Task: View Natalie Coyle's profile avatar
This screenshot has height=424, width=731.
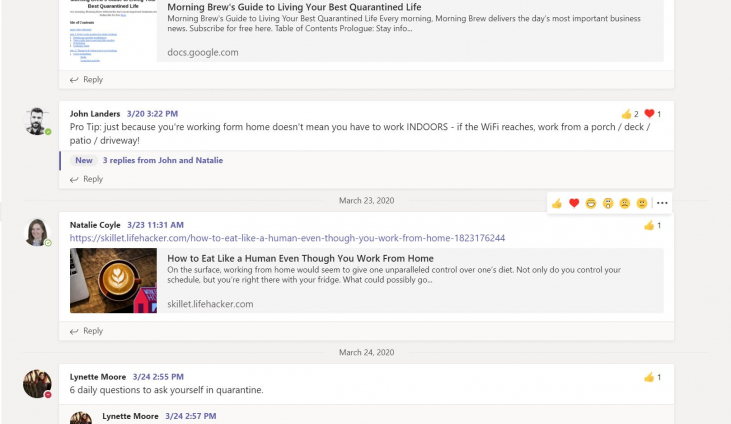Action: 37,232
